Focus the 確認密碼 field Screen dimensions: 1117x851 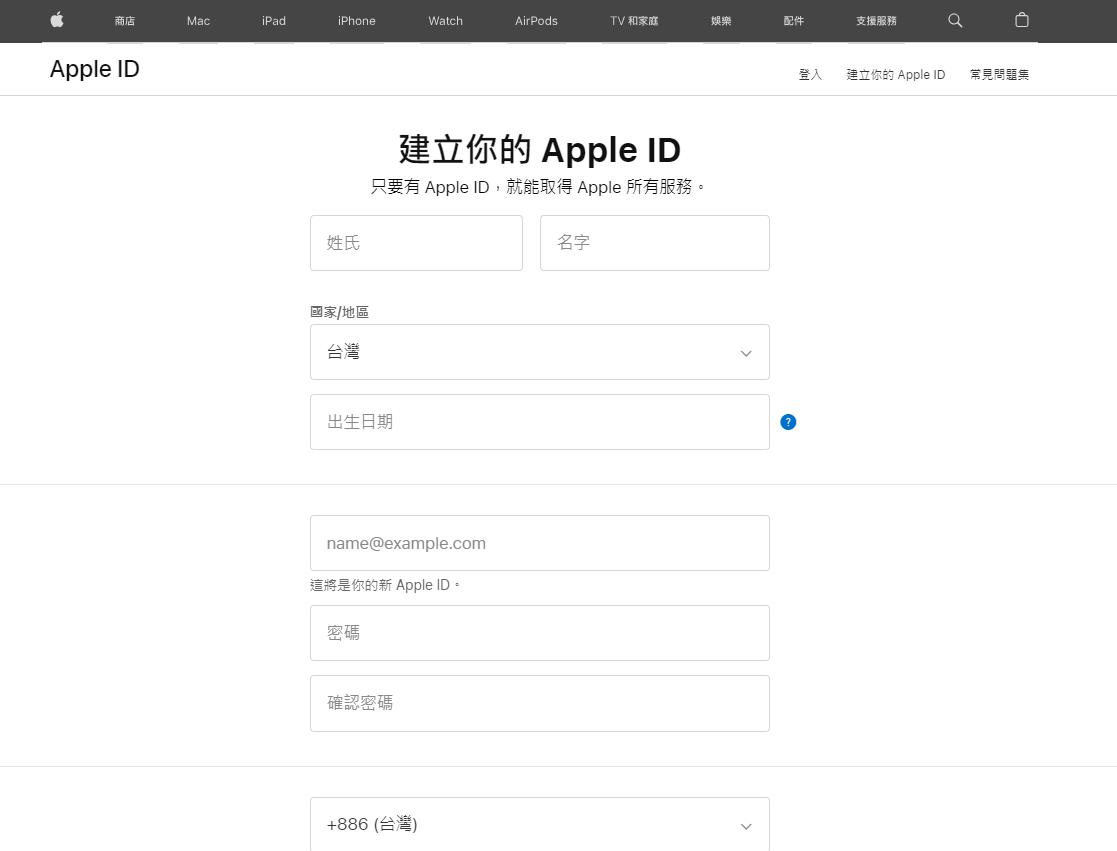point(540,703)
